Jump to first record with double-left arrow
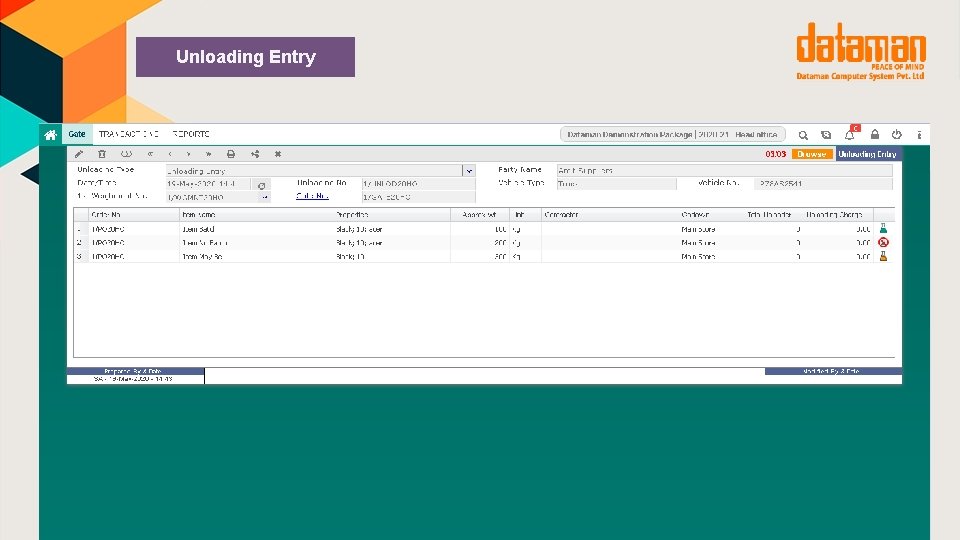This screenshot has height=540, width=960. click(x=150, y=154)
